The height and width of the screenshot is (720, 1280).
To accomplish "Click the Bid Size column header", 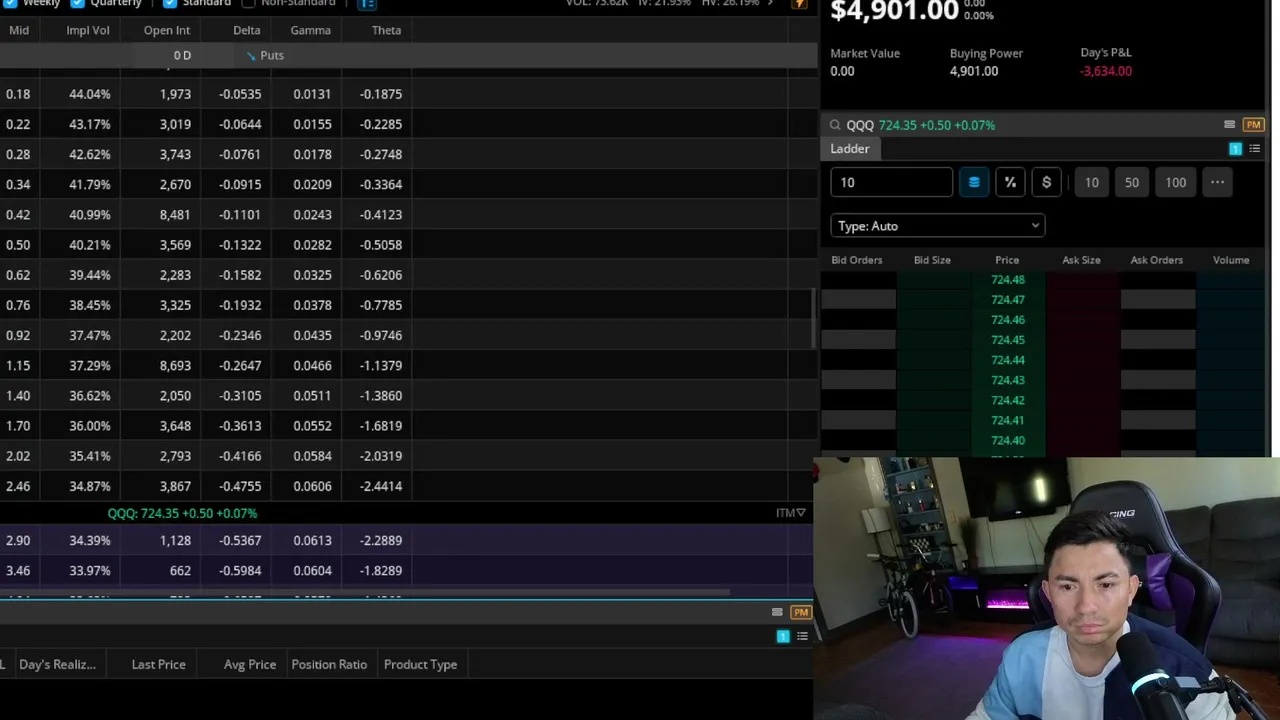I will 932,260.
